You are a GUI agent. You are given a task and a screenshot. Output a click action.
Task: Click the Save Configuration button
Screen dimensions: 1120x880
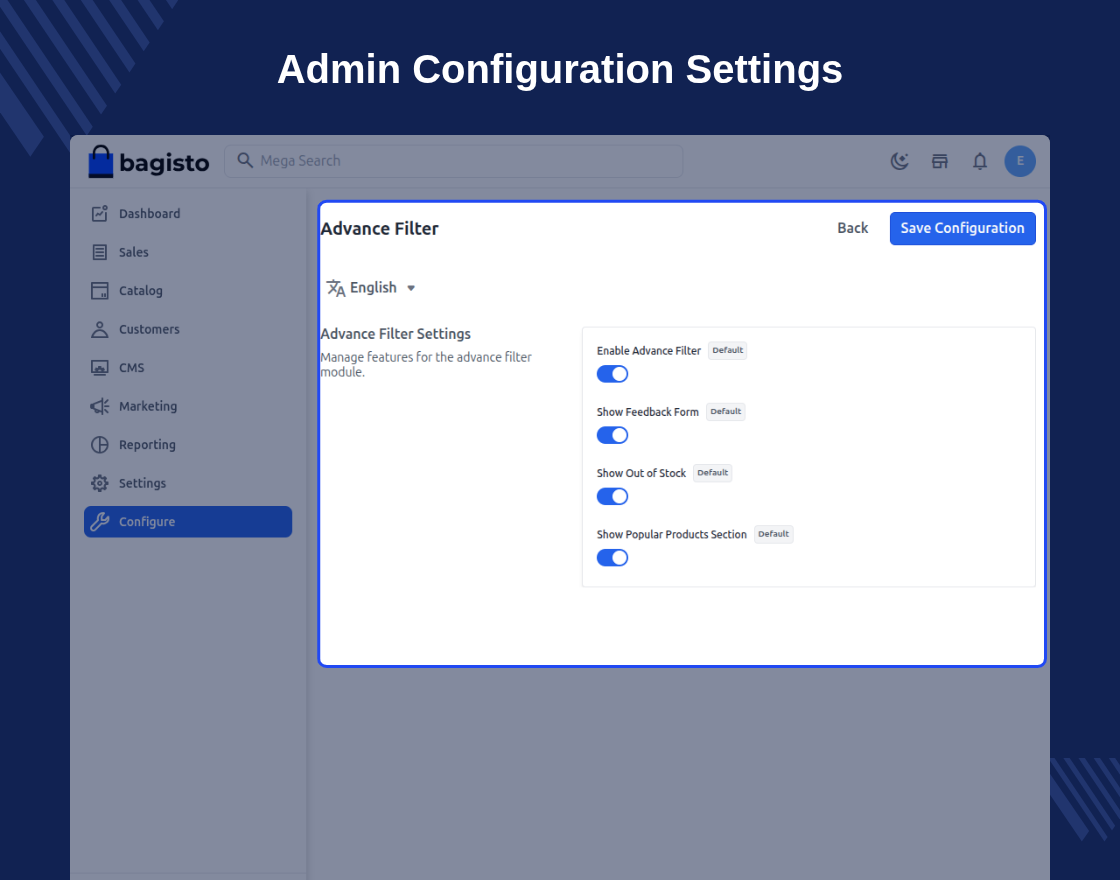point(962,229)
